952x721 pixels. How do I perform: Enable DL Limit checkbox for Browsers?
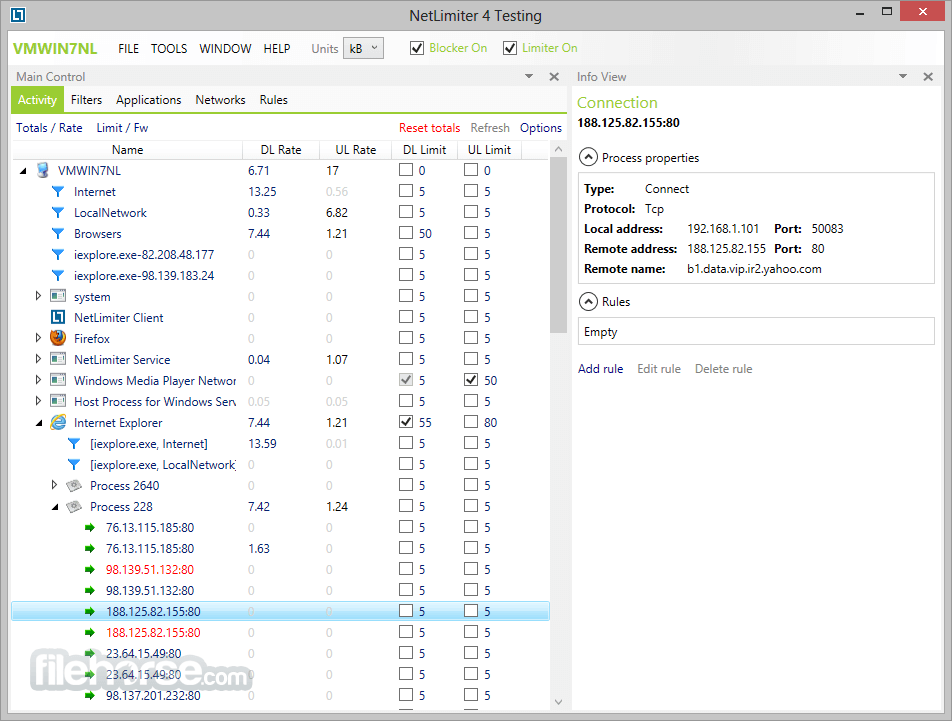point(406,233)
